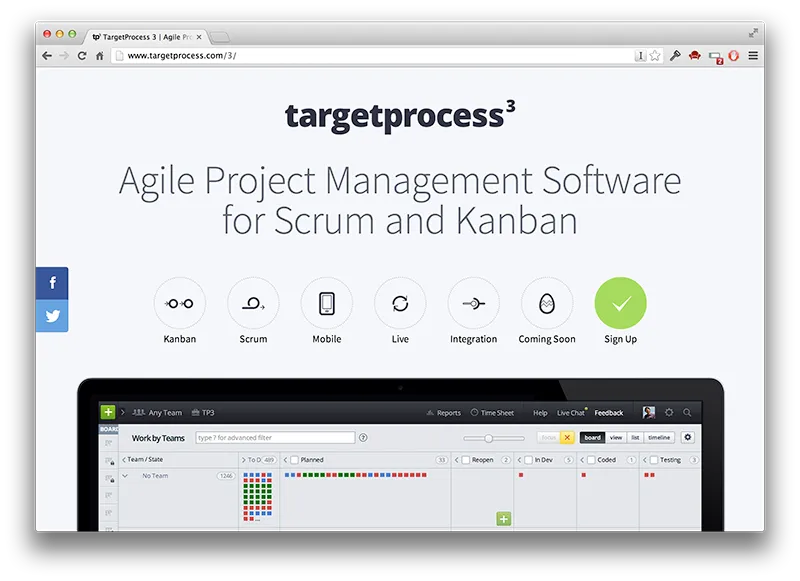Share the page via Twitter button
Screen dimensions: 800x581
coord(52,316)
